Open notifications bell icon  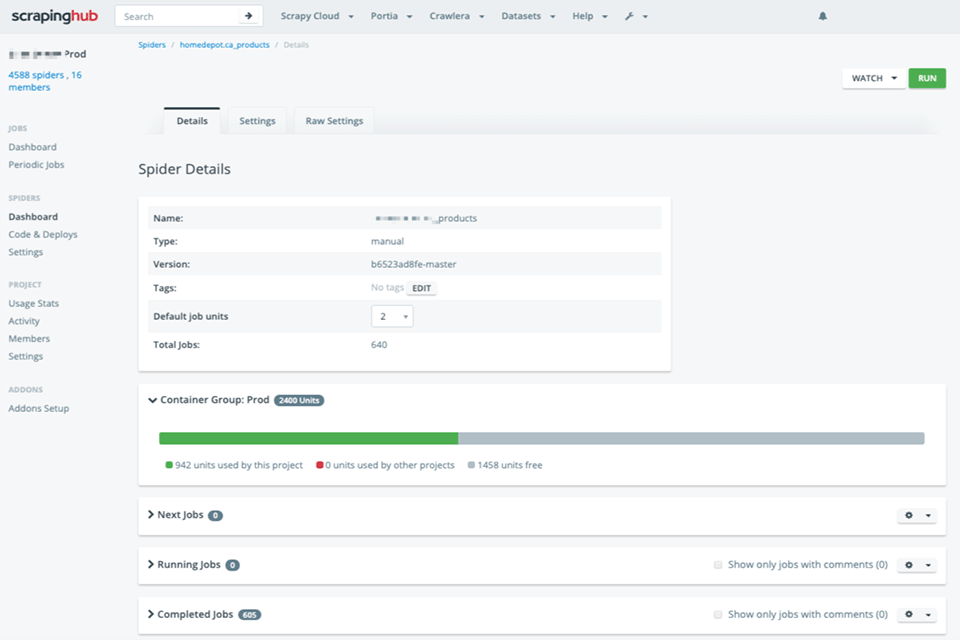(822, 16)
